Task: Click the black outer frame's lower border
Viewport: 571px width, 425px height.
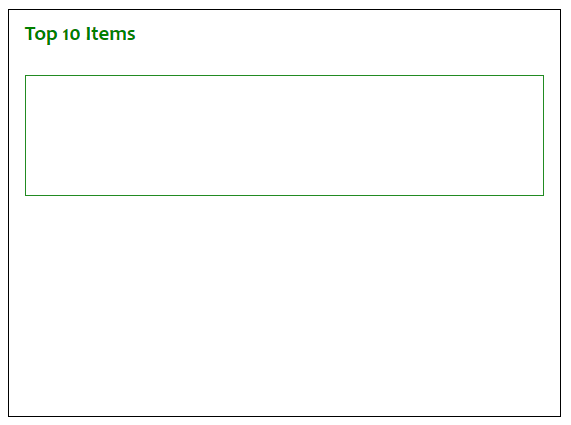Action: pyautogui.click(x=284, y=416)
